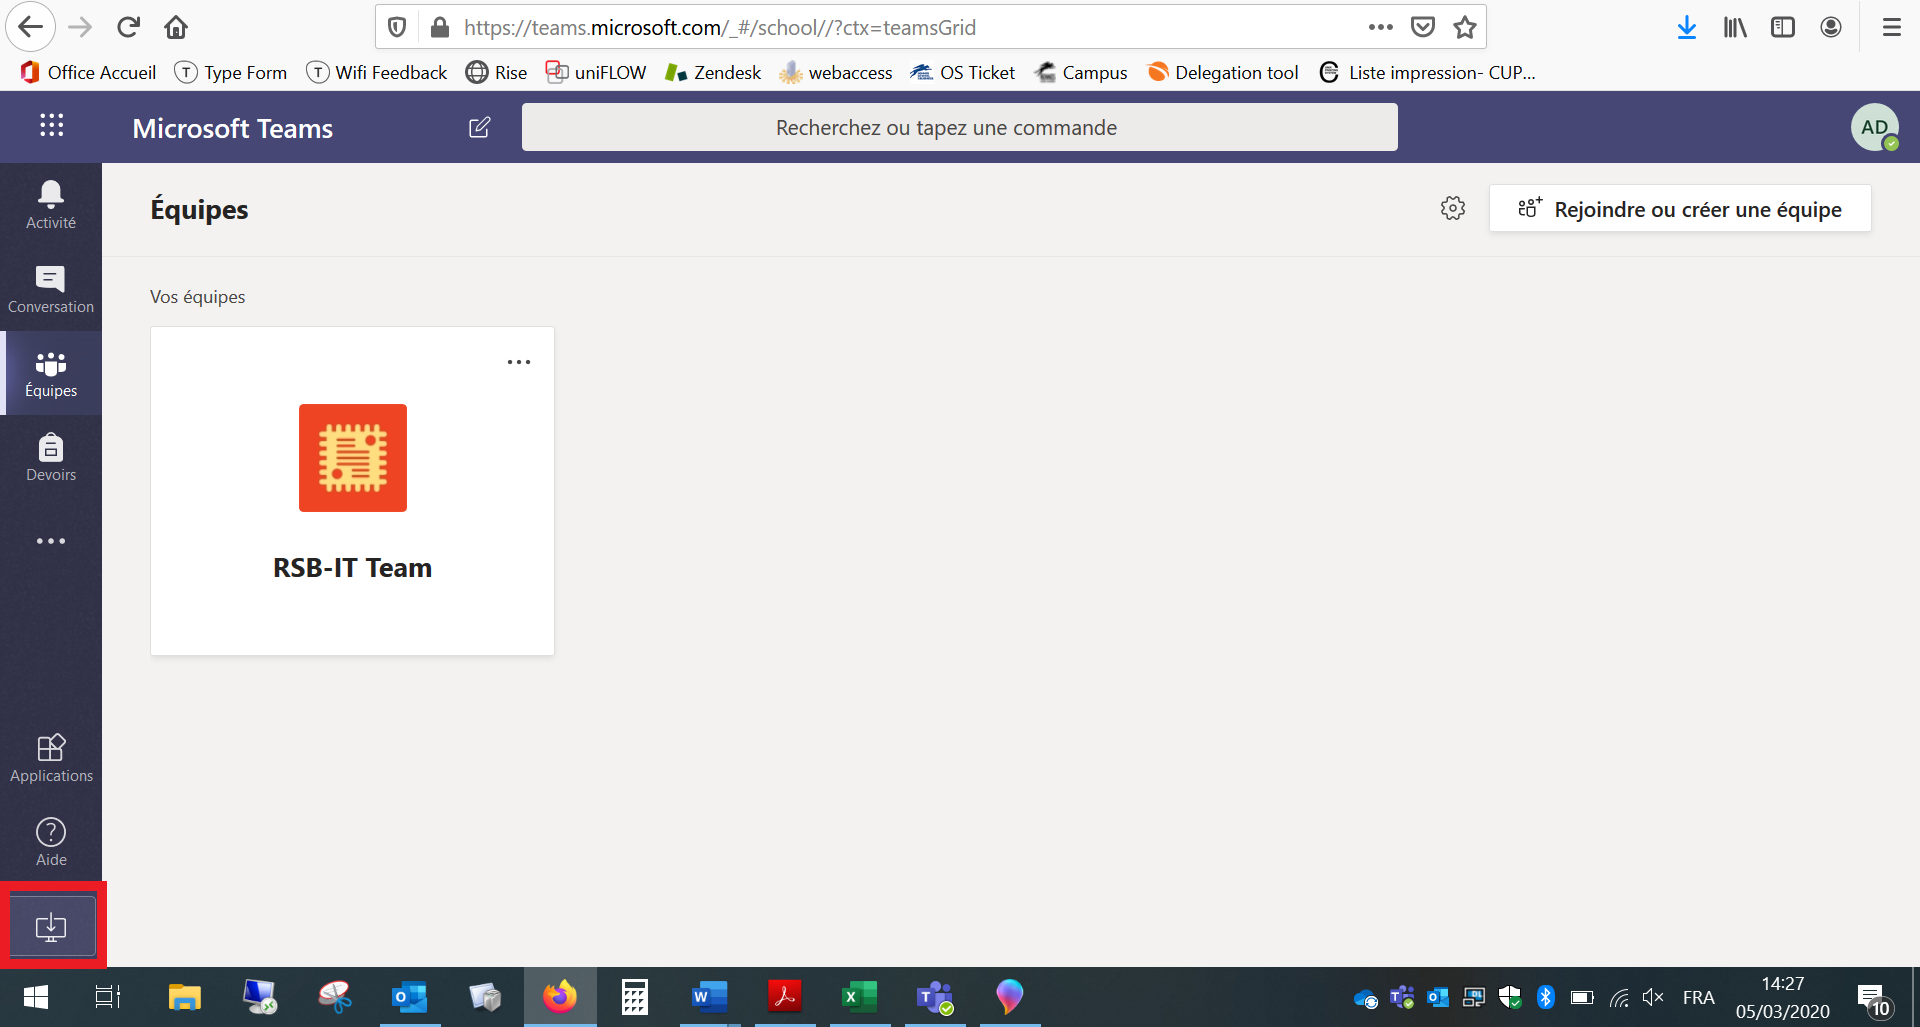The image size is (1920, 1027).
Task: Show site tracking protection shield
Action: pyautogui.click(x=397, y=27)
